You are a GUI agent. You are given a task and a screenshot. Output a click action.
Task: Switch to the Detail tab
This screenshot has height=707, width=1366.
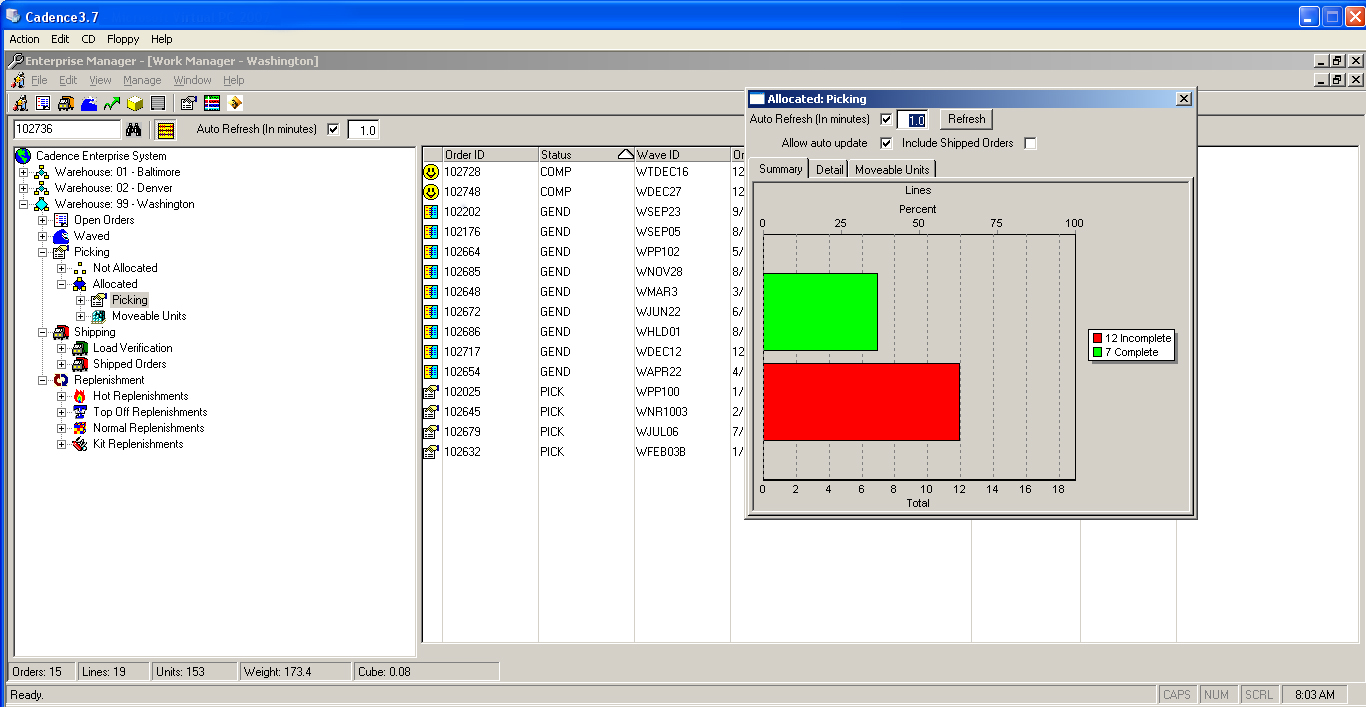[x=829, y=169]
